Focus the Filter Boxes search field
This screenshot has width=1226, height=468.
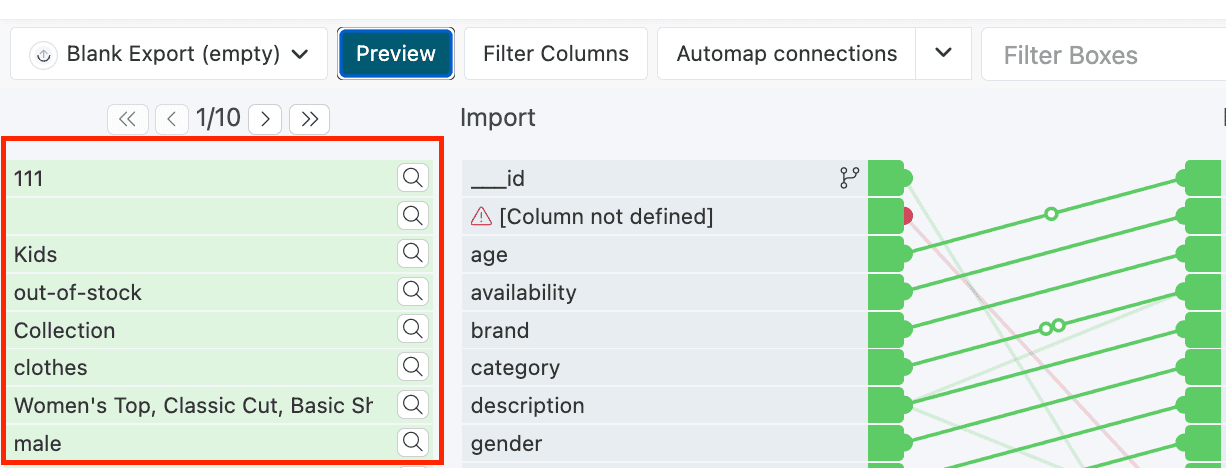pyautogui.click(x=1100, y=54)
